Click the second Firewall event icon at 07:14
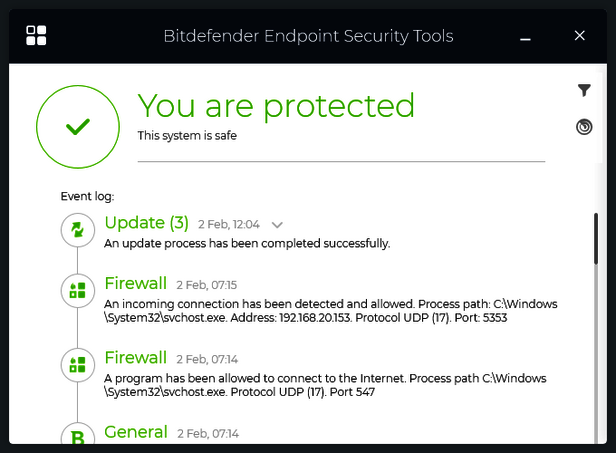616x453 pixels. click(x=77, y=365)
